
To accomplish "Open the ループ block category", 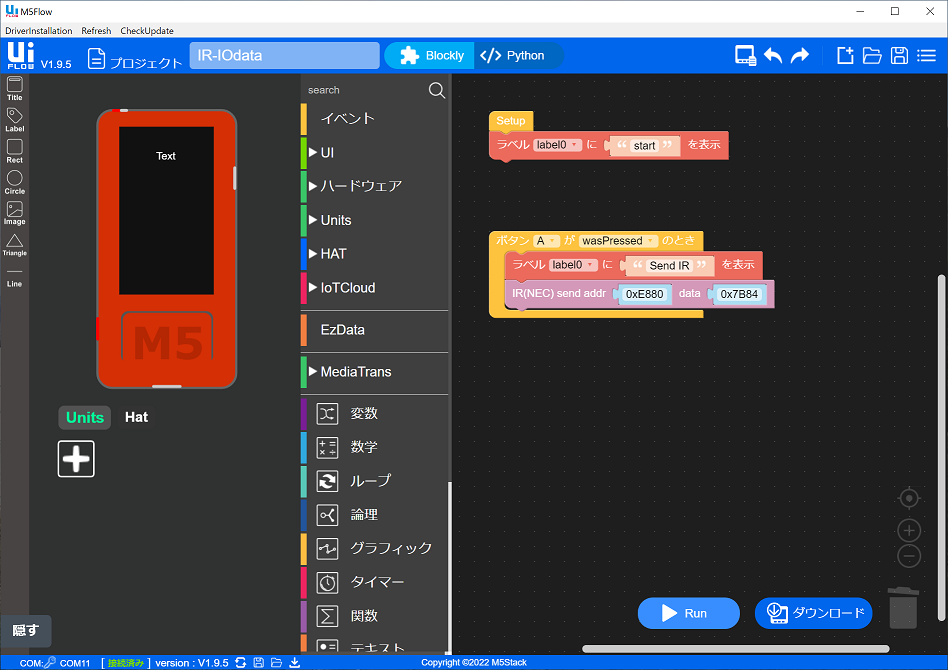I will point(375,481).
